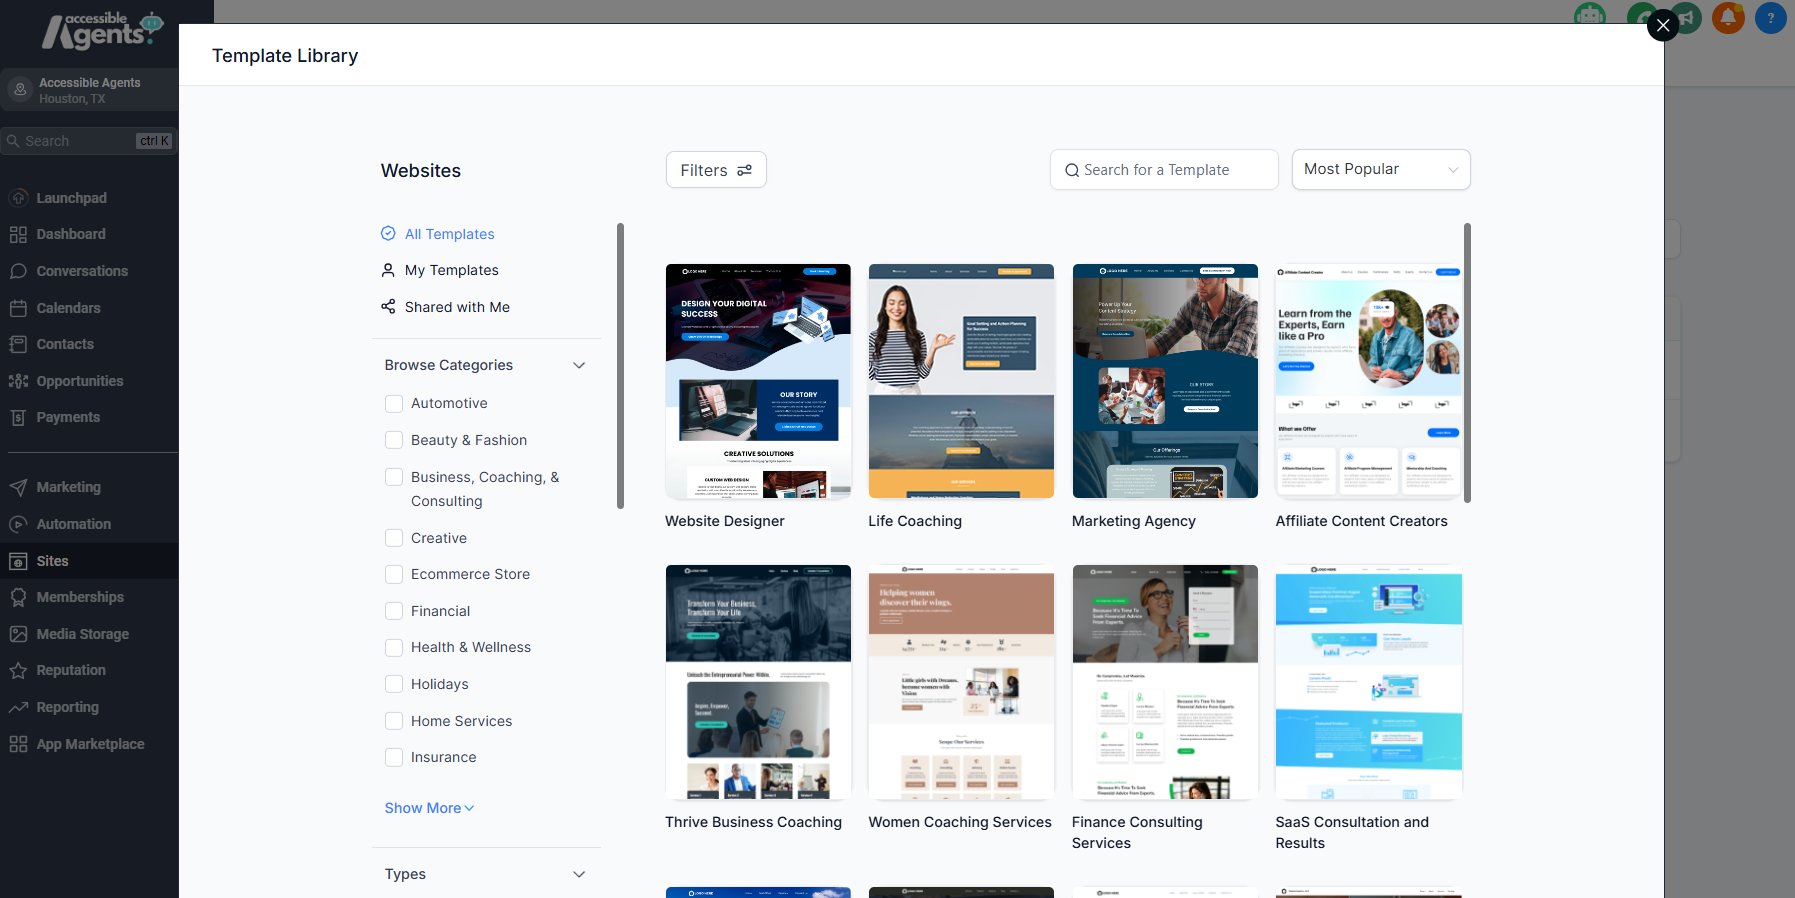Click the Payments icon in sidebar
Image resolution: width=1795 pixels, height=898 pixels.
click(x=18, y=417)
